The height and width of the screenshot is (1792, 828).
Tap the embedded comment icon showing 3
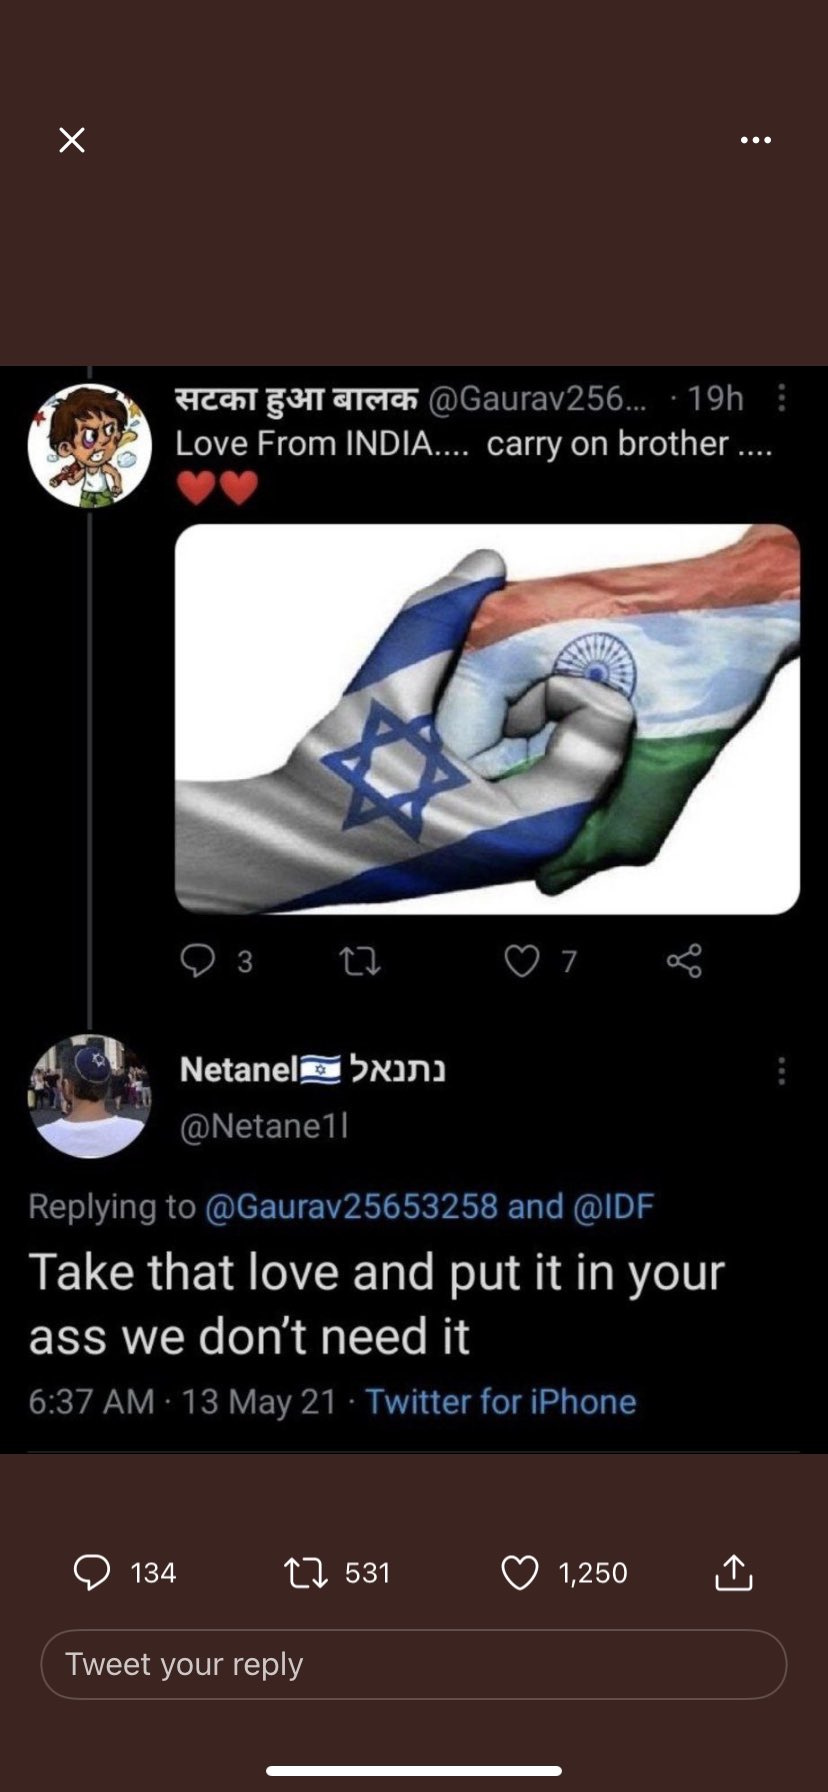(x=198, y=961)
